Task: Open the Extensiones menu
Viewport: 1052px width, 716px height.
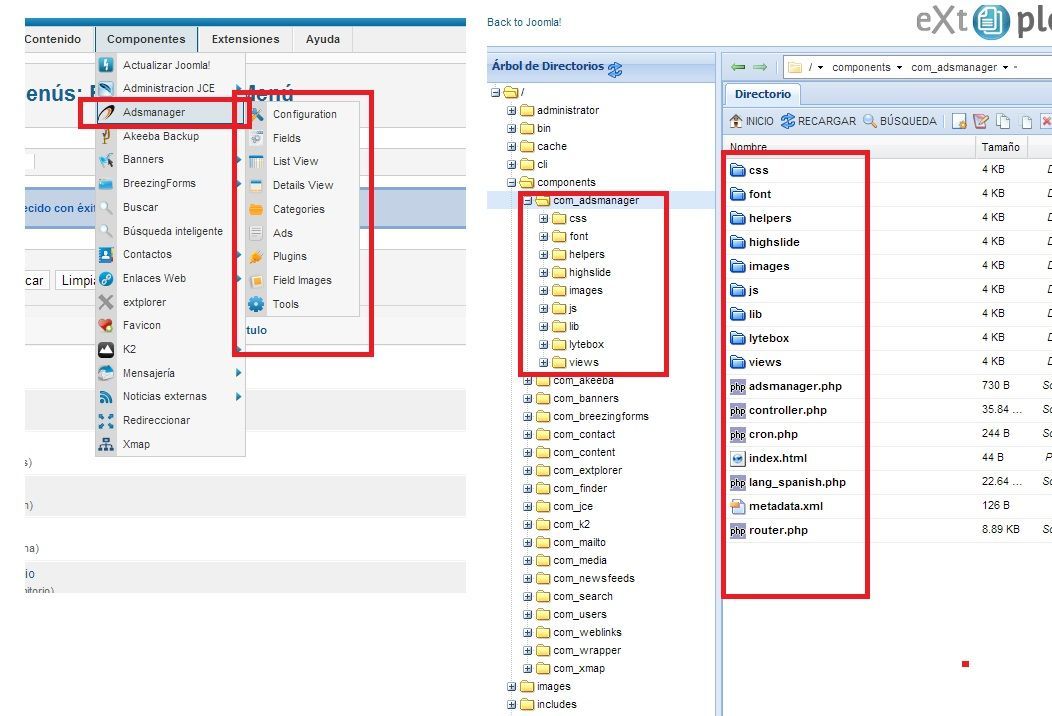Action: click(246, 39)
